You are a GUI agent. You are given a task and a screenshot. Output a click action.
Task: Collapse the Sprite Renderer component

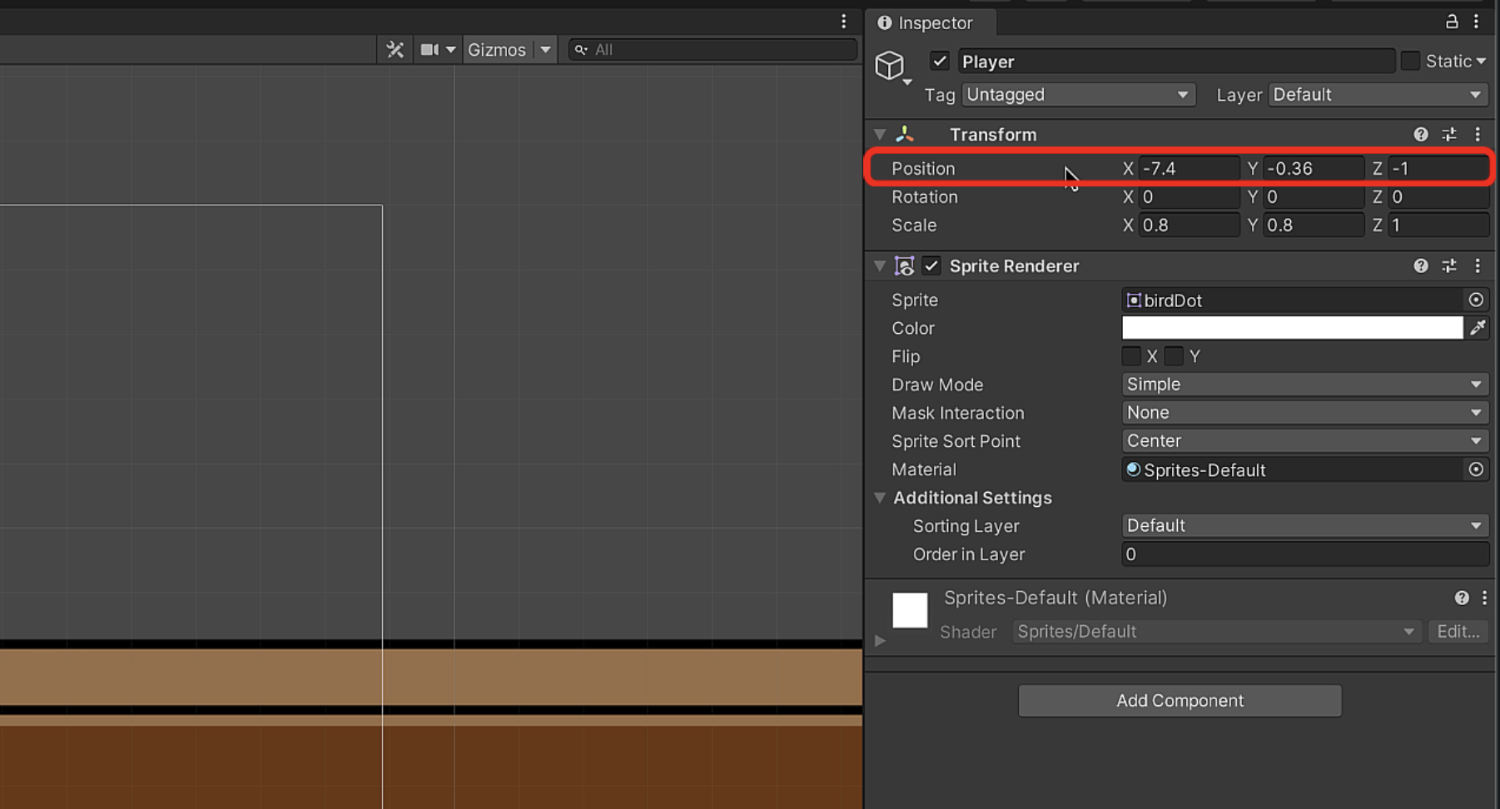880,266
